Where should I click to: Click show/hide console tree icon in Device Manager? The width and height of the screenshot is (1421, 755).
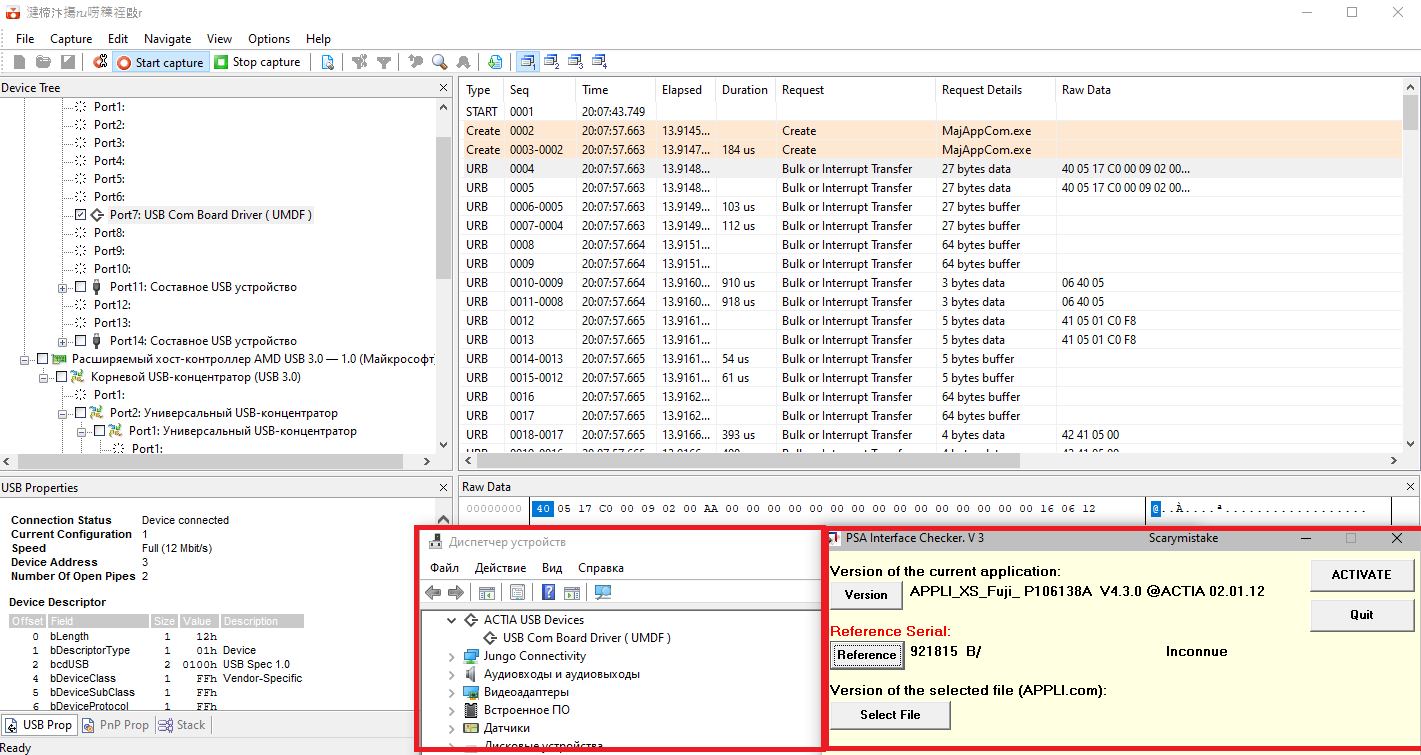(486, 593)
